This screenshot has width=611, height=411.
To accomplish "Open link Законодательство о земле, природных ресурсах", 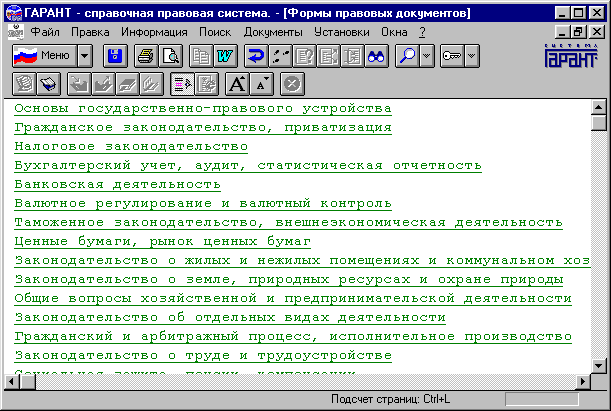I will click(x=289, y=280).
